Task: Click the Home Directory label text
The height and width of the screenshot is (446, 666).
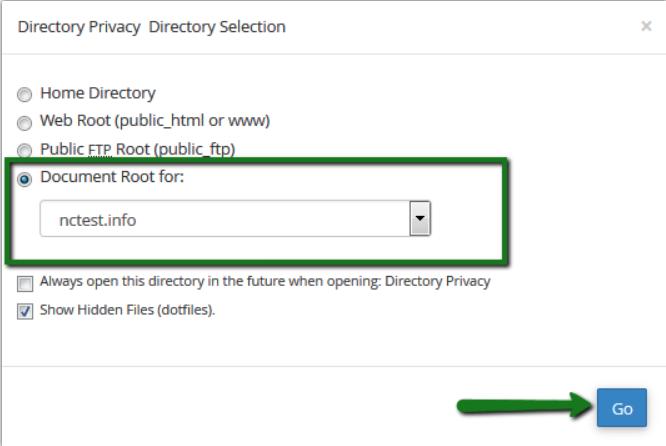Action: point(98,93)
